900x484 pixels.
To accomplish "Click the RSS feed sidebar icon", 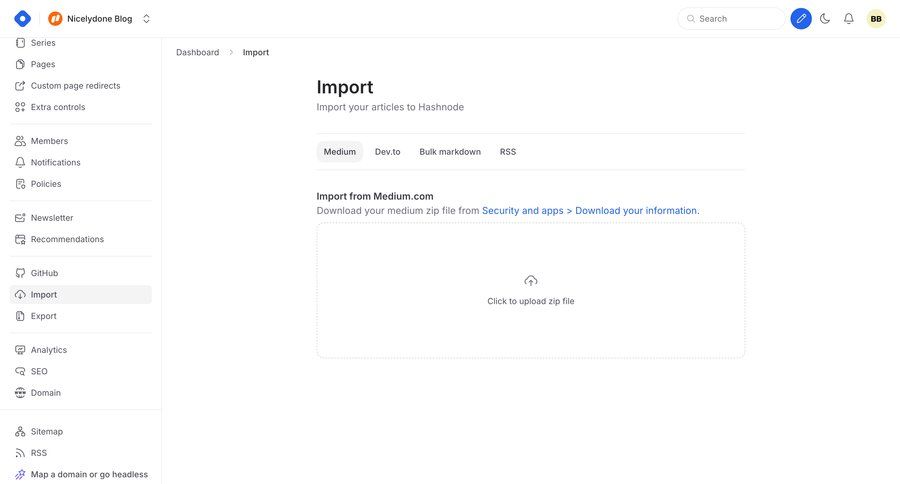I will point(20,452).
